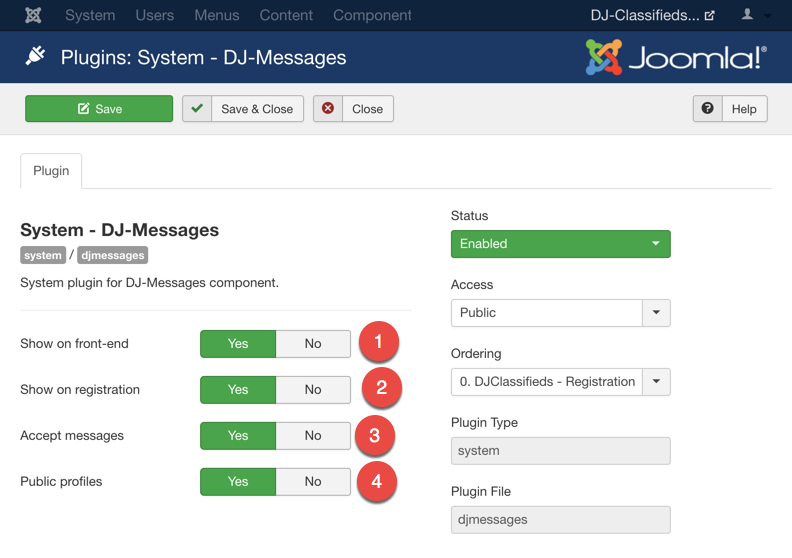Open the Access Public dropdown

(x=561, y=313)
